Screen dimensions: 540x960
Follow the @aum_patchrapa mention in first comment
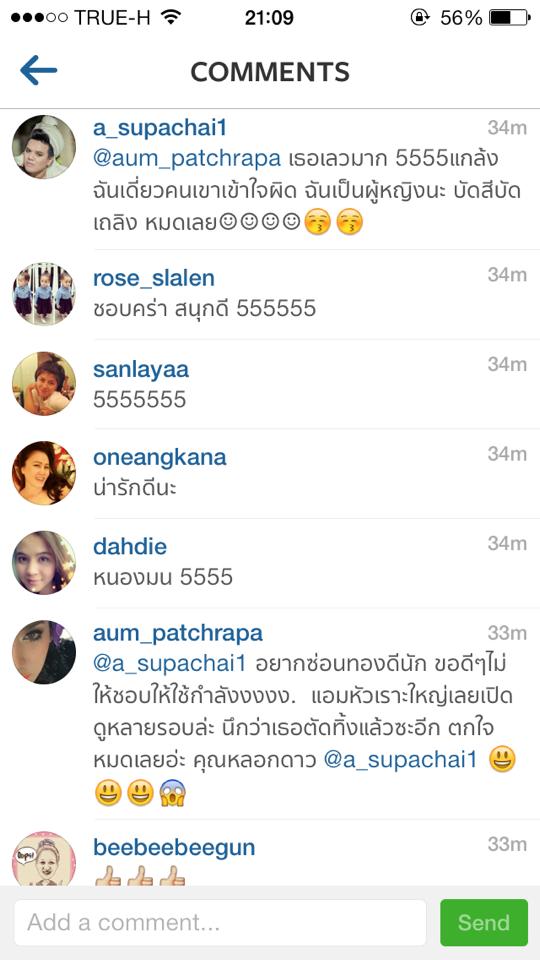(187, 159)
